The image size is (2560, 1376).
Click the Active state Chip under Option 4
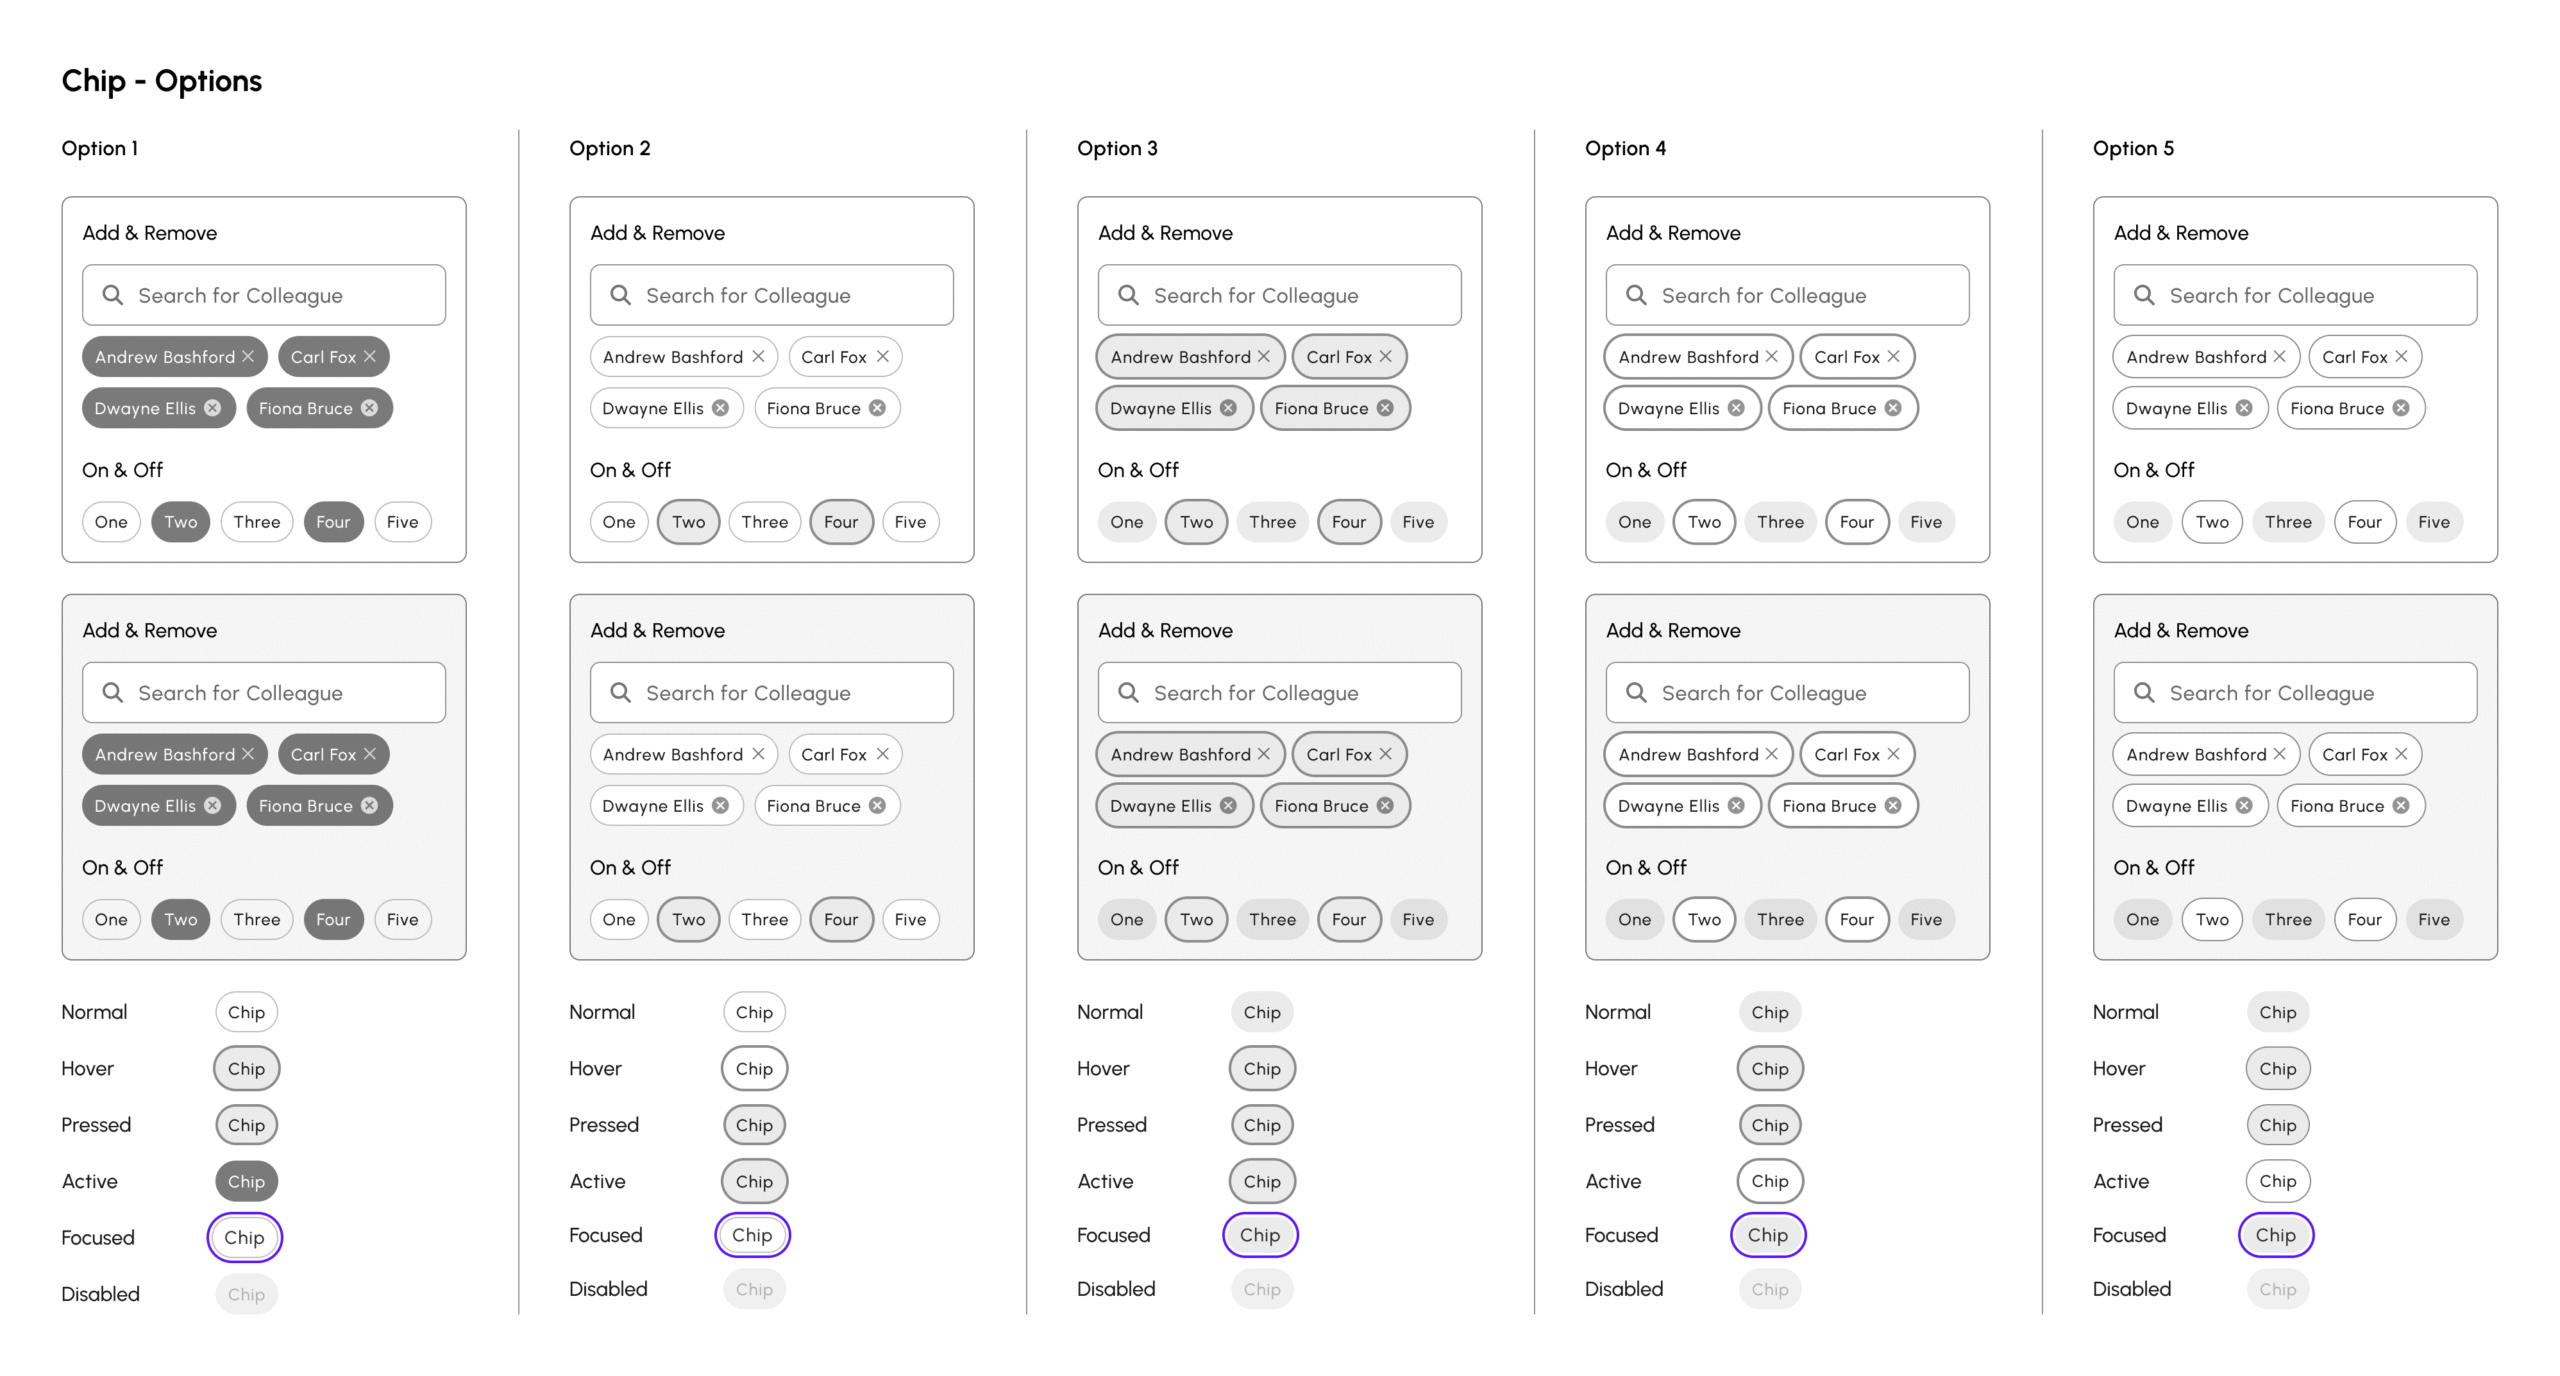pos(1769,1181)
